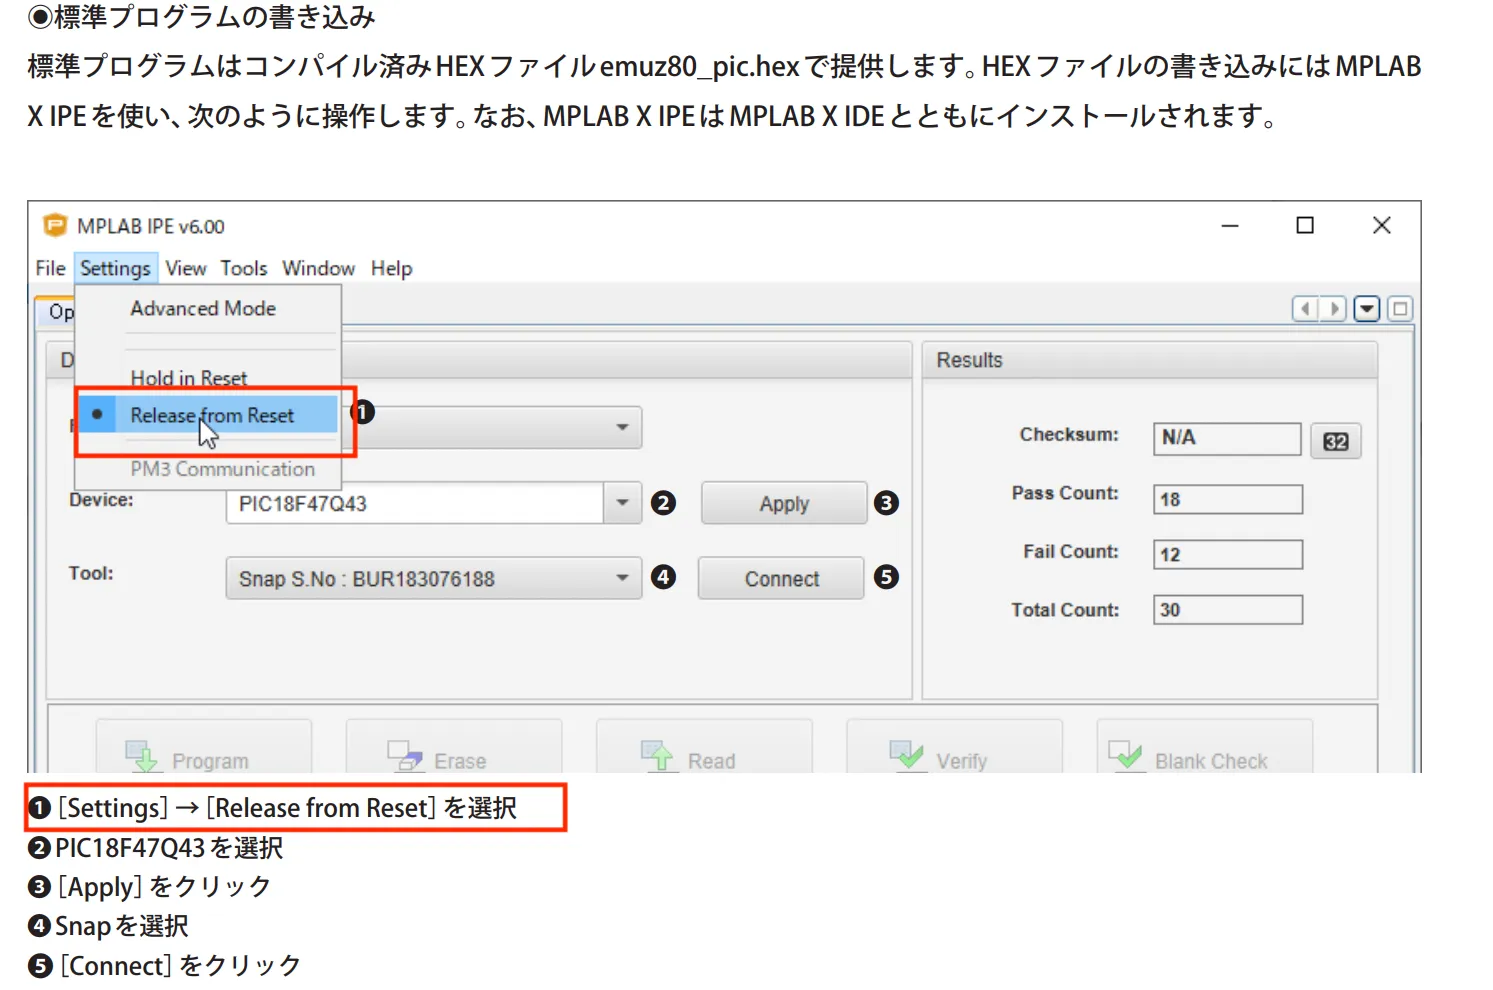The image size is (1493, 990).
Task: Click the MPLAB IPE app logo icon
Action: 55,226
